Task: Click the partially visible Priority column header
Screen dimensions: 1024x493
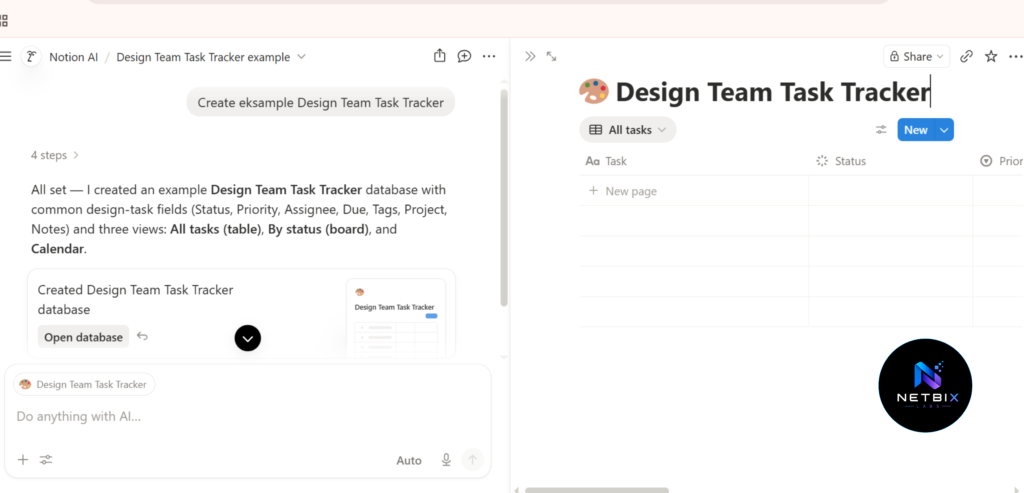Action: [1001, 161]
